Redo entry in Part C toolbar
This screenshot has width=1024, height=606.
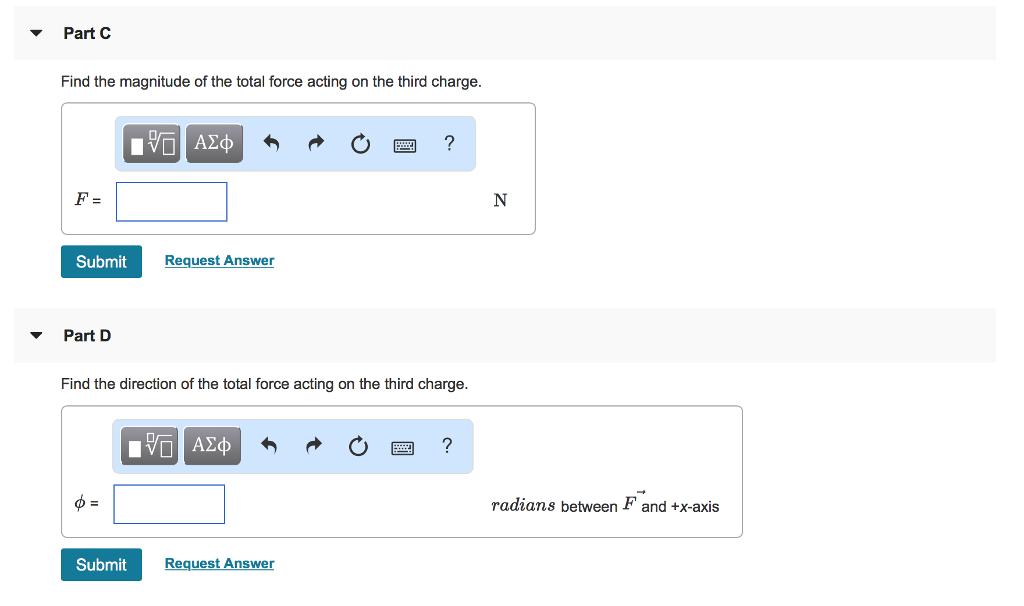click(316, 142)
